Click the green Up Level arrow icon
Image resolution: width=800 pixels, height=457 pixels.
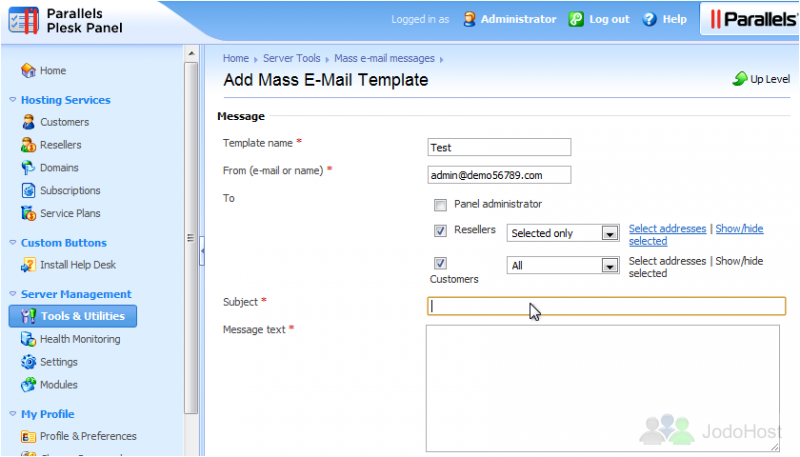(740, 79)
